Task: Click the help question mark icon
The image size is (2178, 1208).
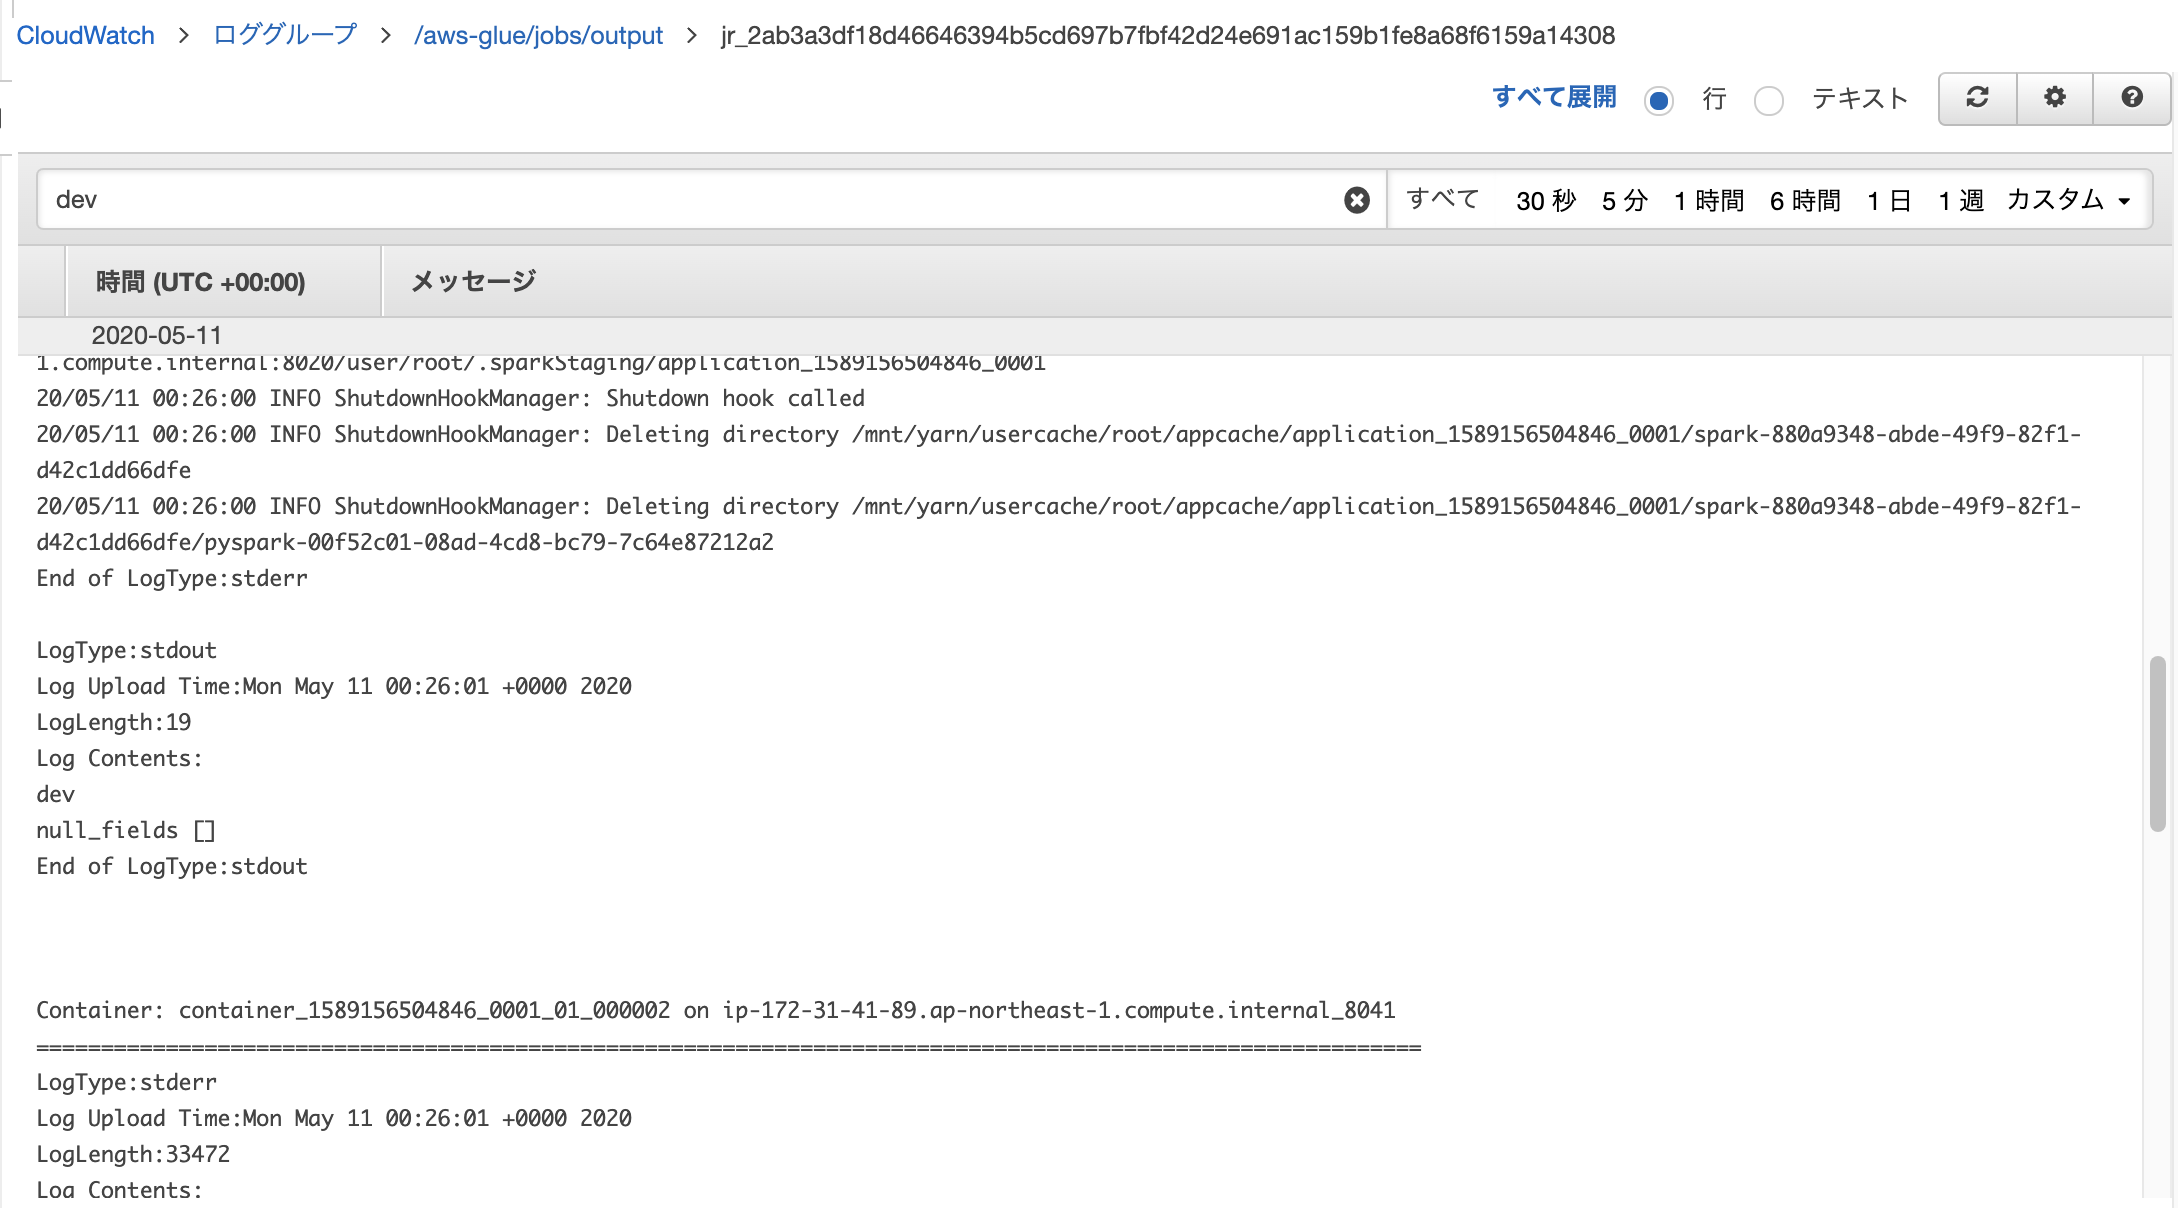Action: click(x=2131, y=98)
